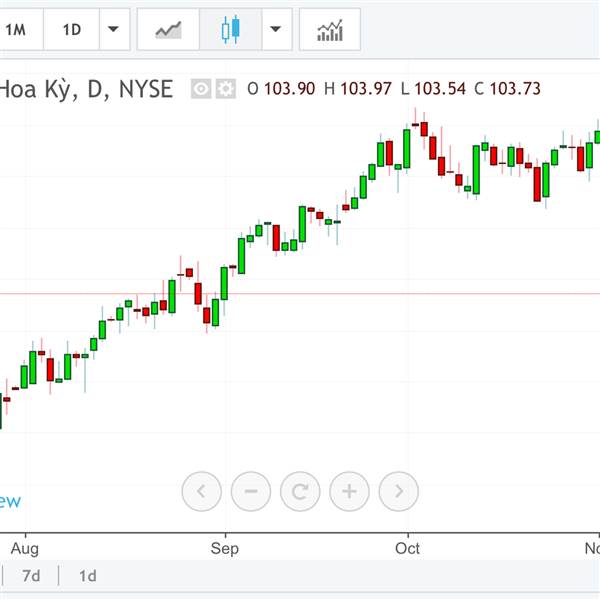Reset the chart with the refresh button
The image size is (600, 600).
coord(300,491)
